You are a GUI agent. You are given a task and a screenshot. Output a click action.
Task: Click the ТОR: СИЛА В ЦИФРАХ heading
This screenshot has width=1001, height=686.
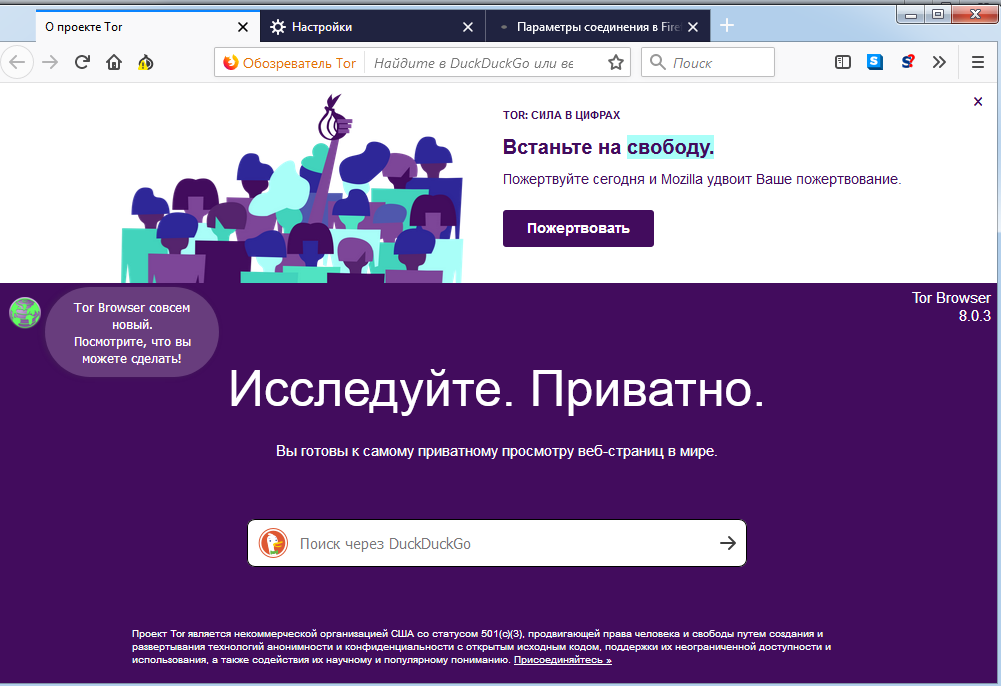click(x=561, y=116)
